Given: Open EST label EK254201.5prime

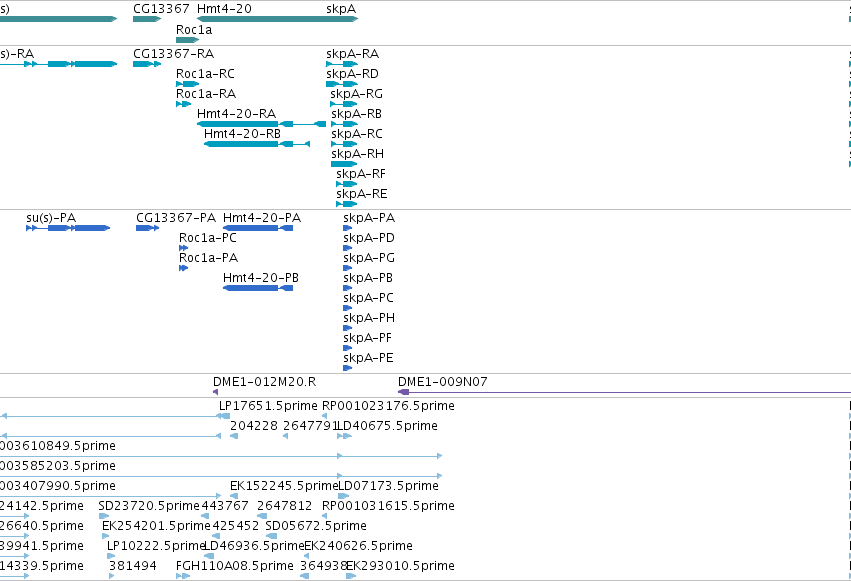Looking at the screenshot, I should [156, 527].
